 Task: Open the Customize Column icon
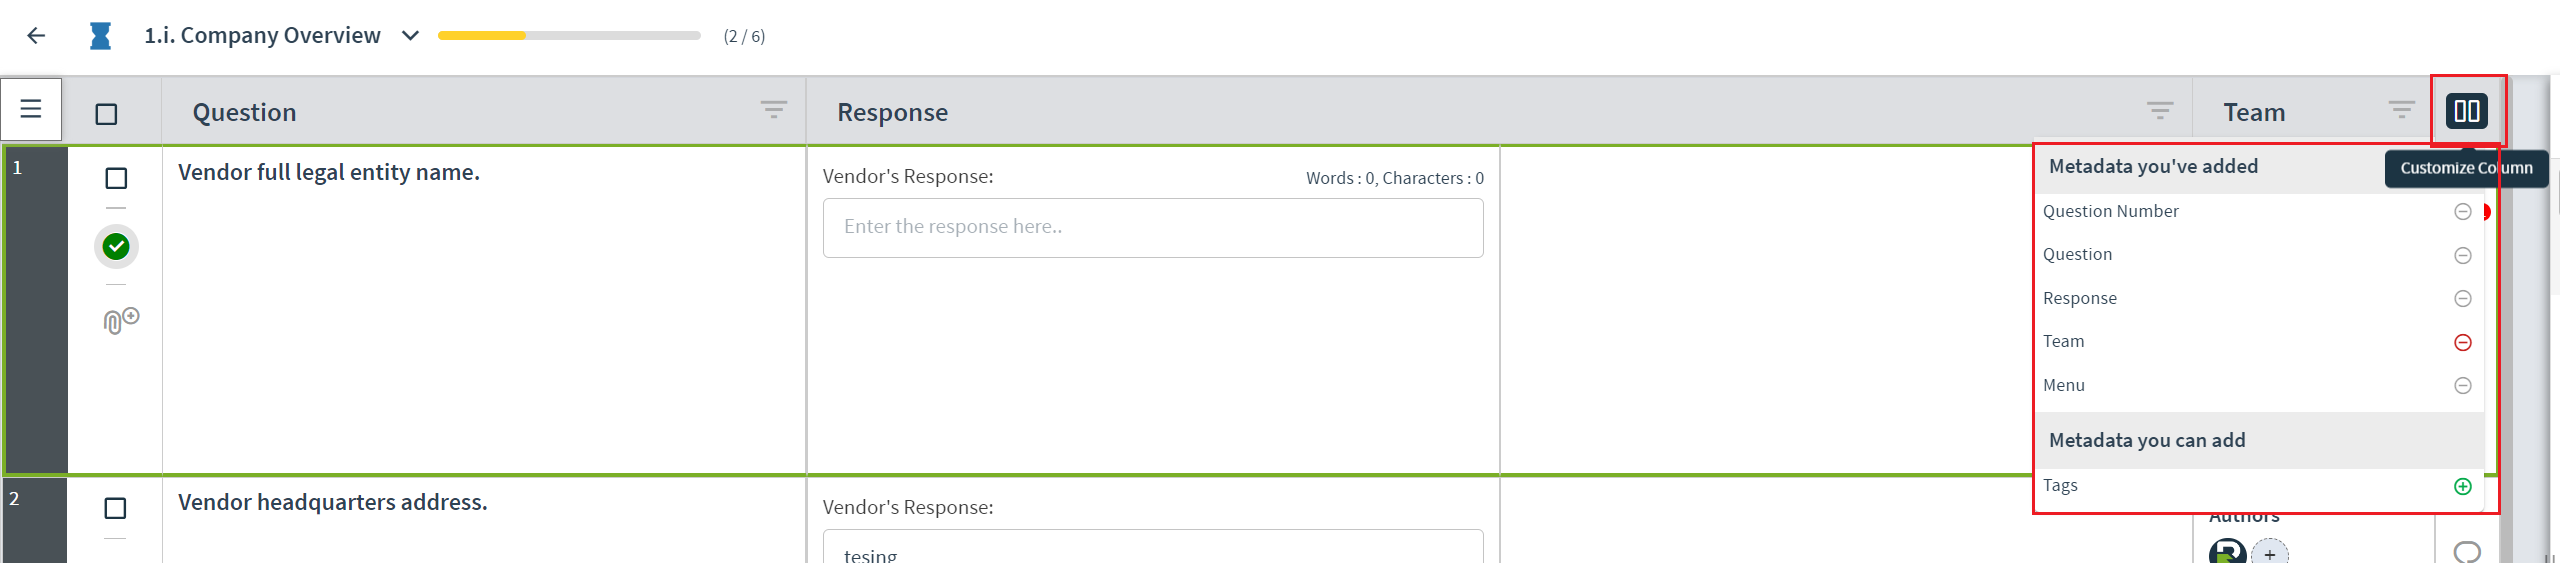[x=2466, y=111]
